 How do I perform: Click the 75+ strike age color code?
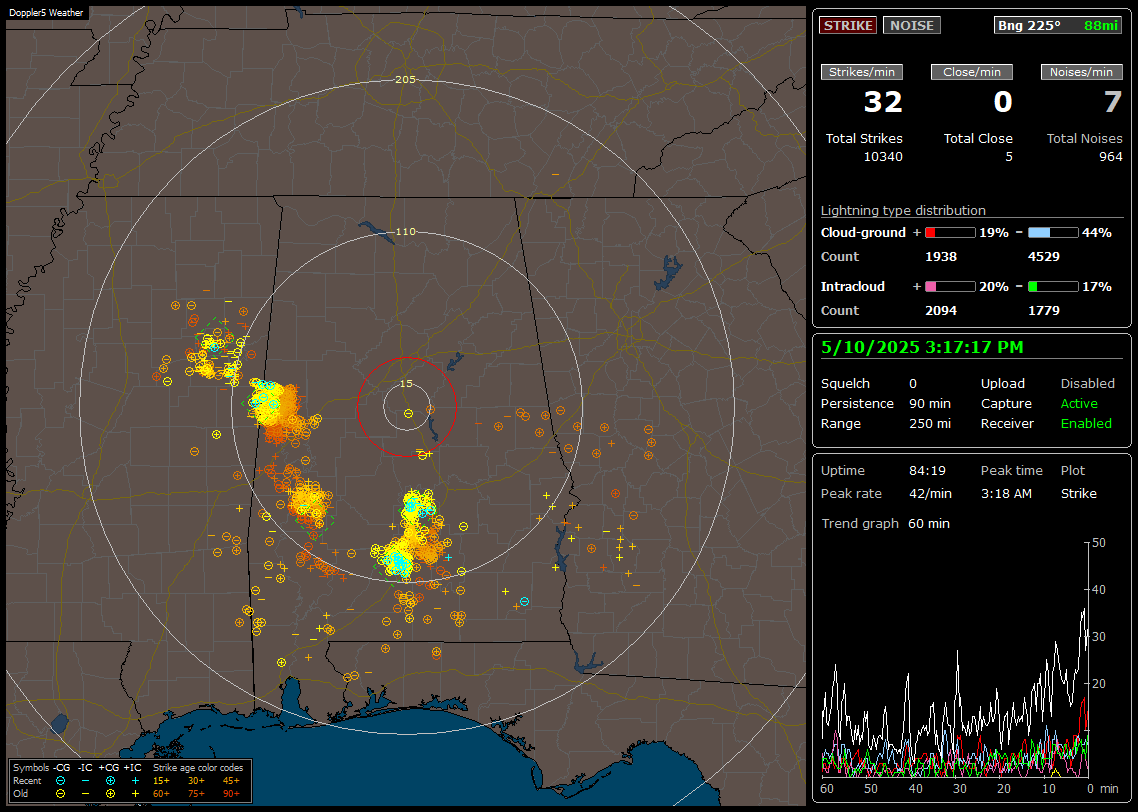tap(197, 794)
